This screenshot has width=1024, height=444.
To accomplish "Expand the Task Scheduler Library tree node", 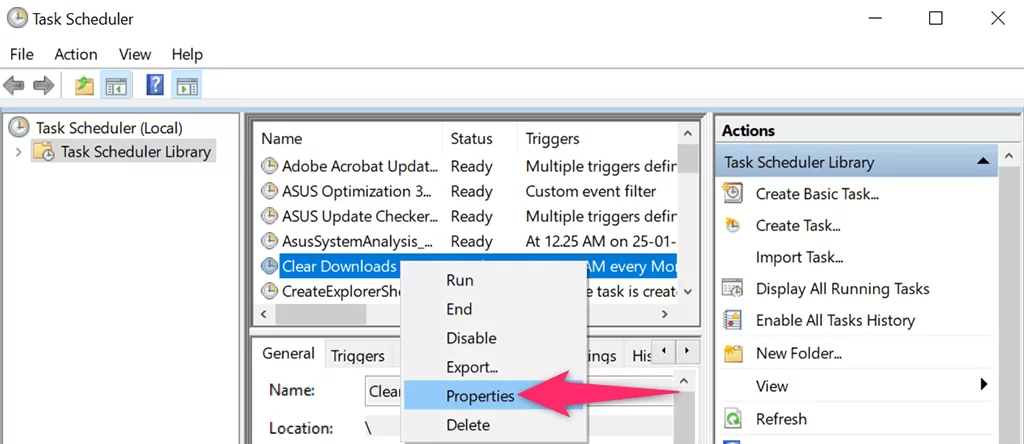I will click(x=18, y=153).
